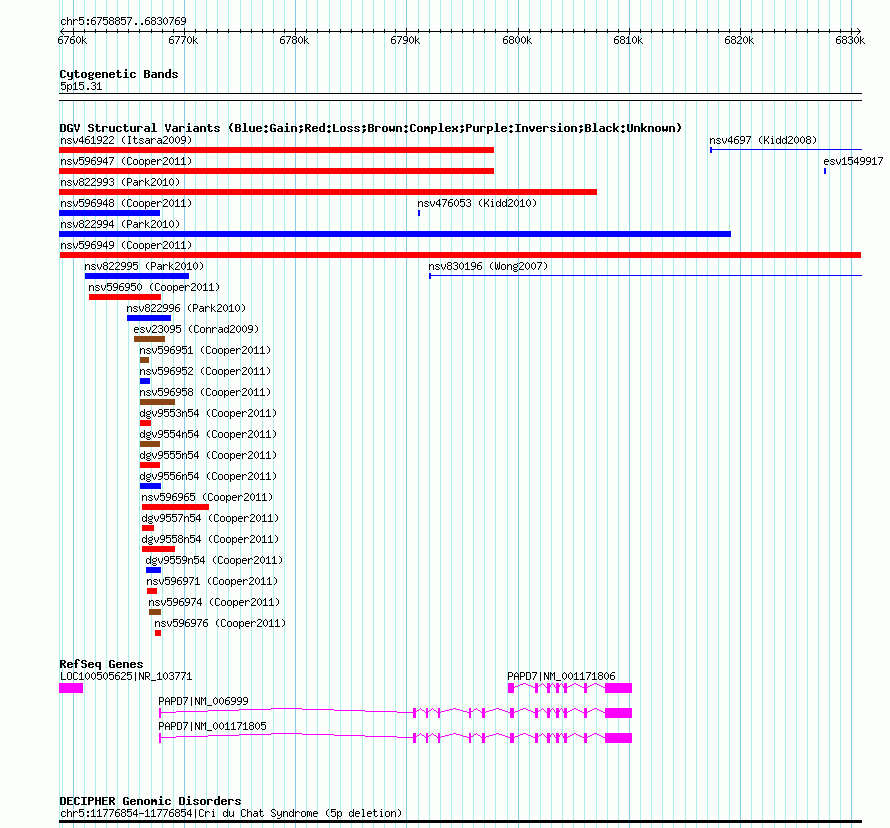This screenshot has width=890, height=828.
Task: Click the long red nsv596949 bar
Action: click(460, 255)
